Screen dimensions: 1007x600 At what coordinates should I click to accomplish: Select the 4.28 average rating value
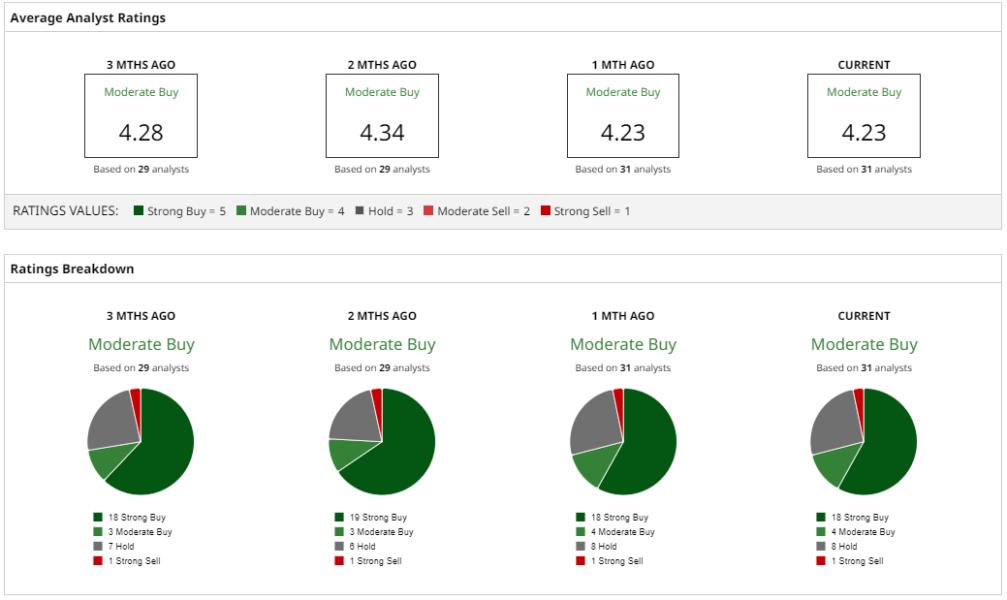(141, 133)
